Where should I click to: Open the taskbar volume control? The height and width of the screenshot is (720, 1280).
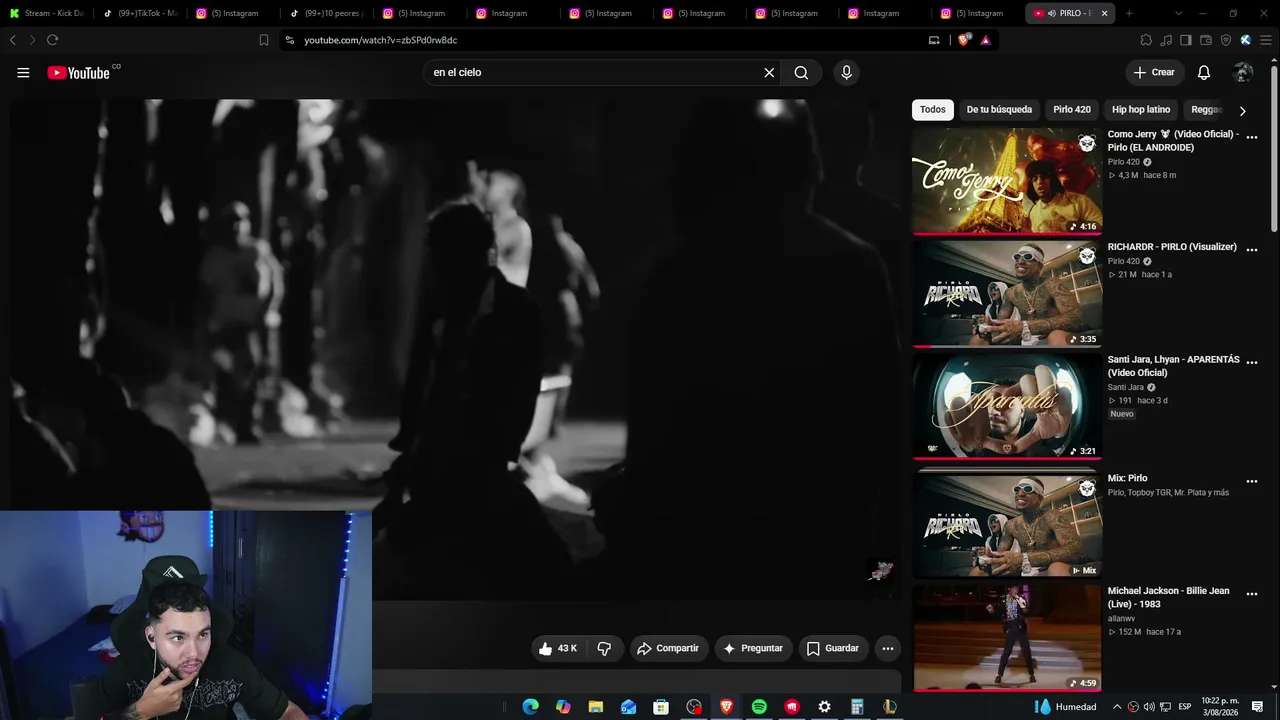(x=1149, y=707)
